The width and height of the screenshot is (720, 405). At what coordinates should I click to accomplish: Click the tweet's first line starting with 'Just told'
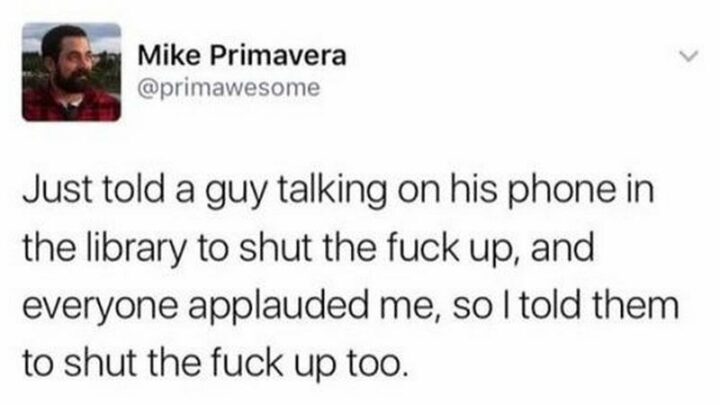coord(338,190)
